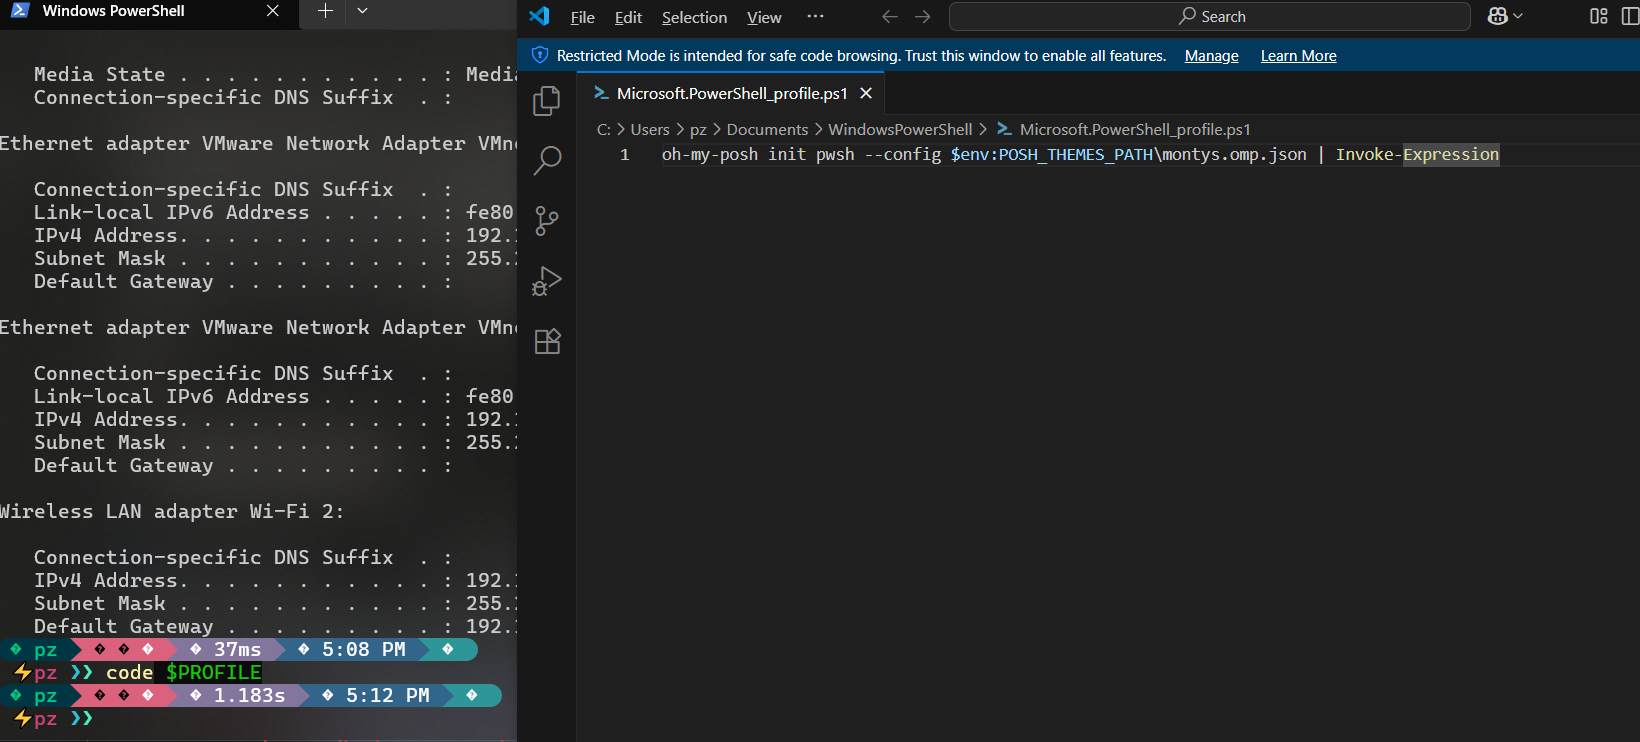Open the File menu
Viewport: 1640px width, 742px height.
coord(582,17)
